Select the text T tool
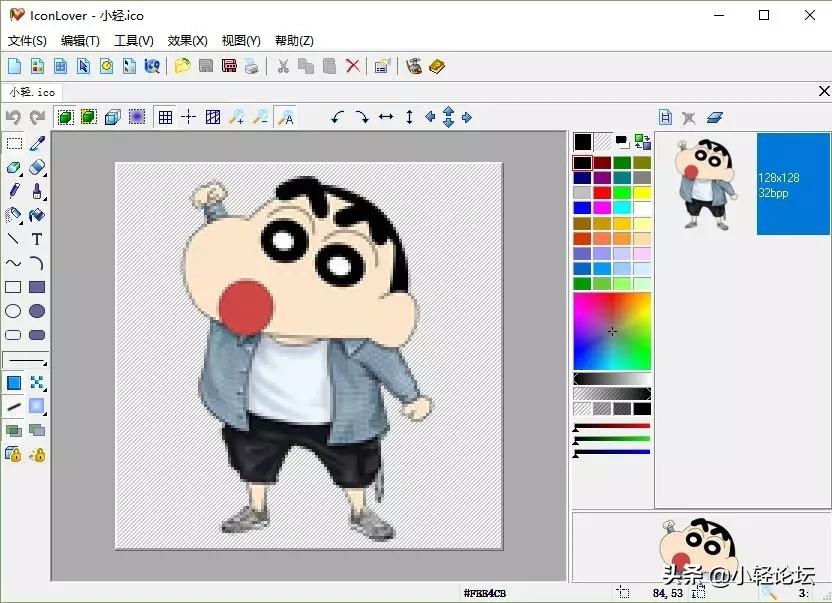This screenshot has width=832, height=603. [37, 239]
